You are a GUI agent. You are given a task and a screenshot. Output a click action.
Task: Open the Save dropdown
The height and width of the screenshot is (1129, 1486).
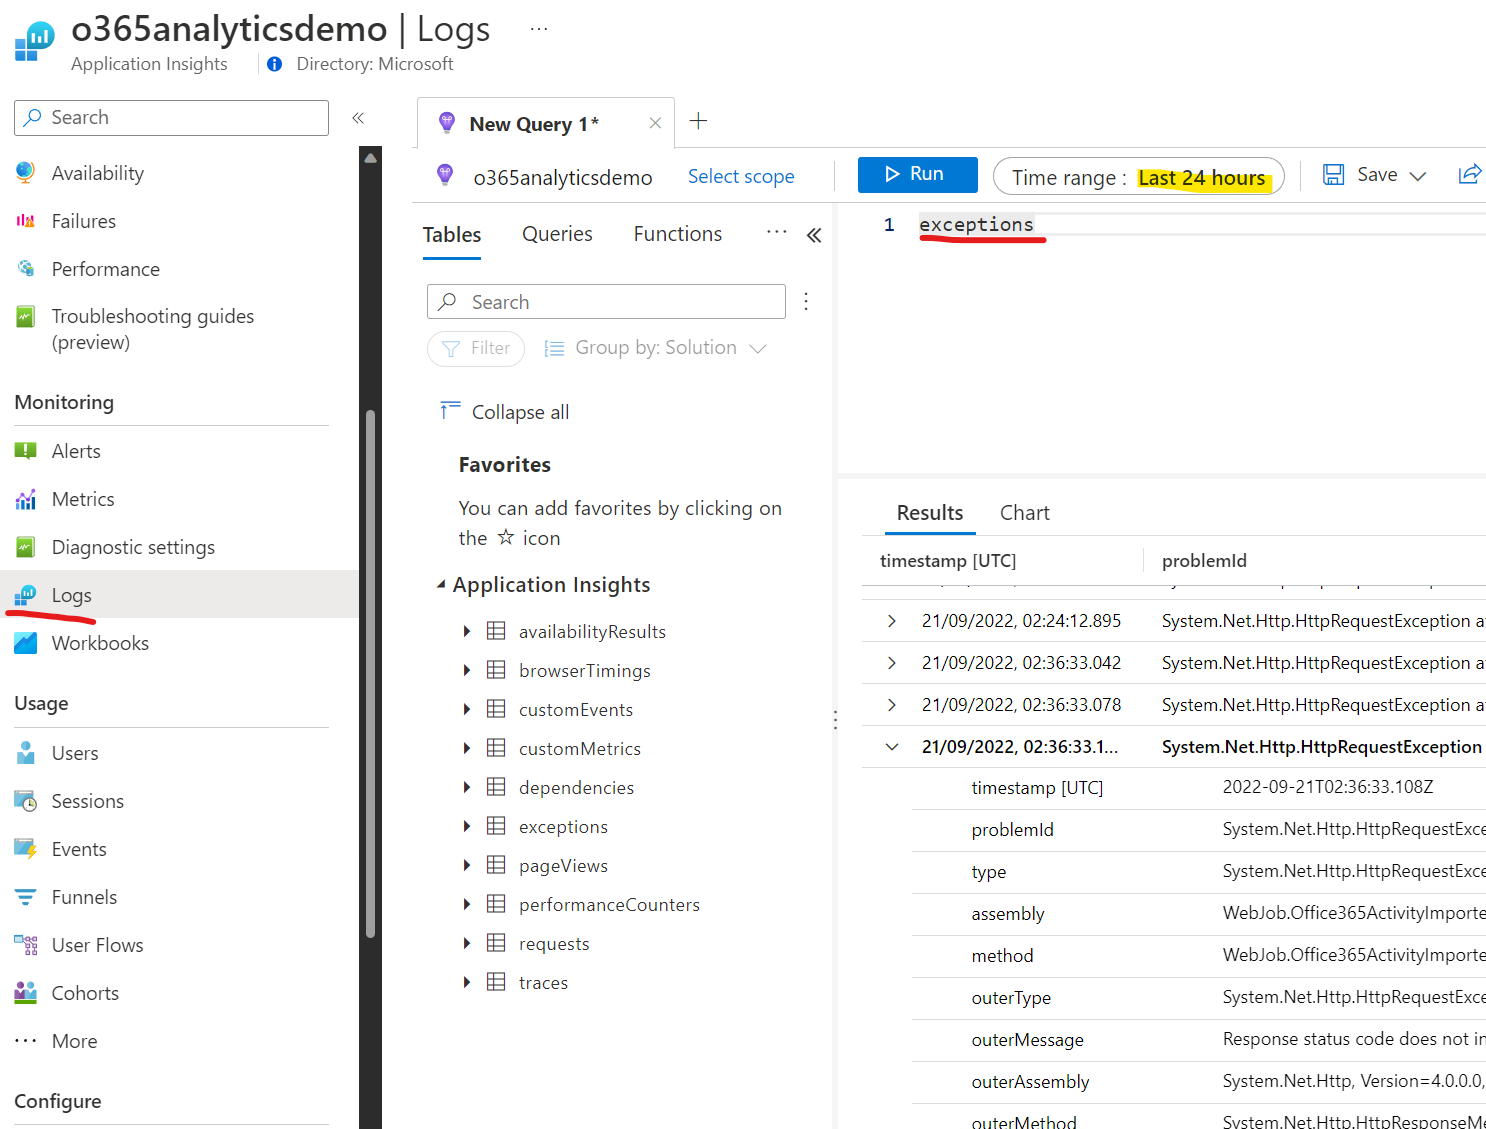tap(1417, 176)
